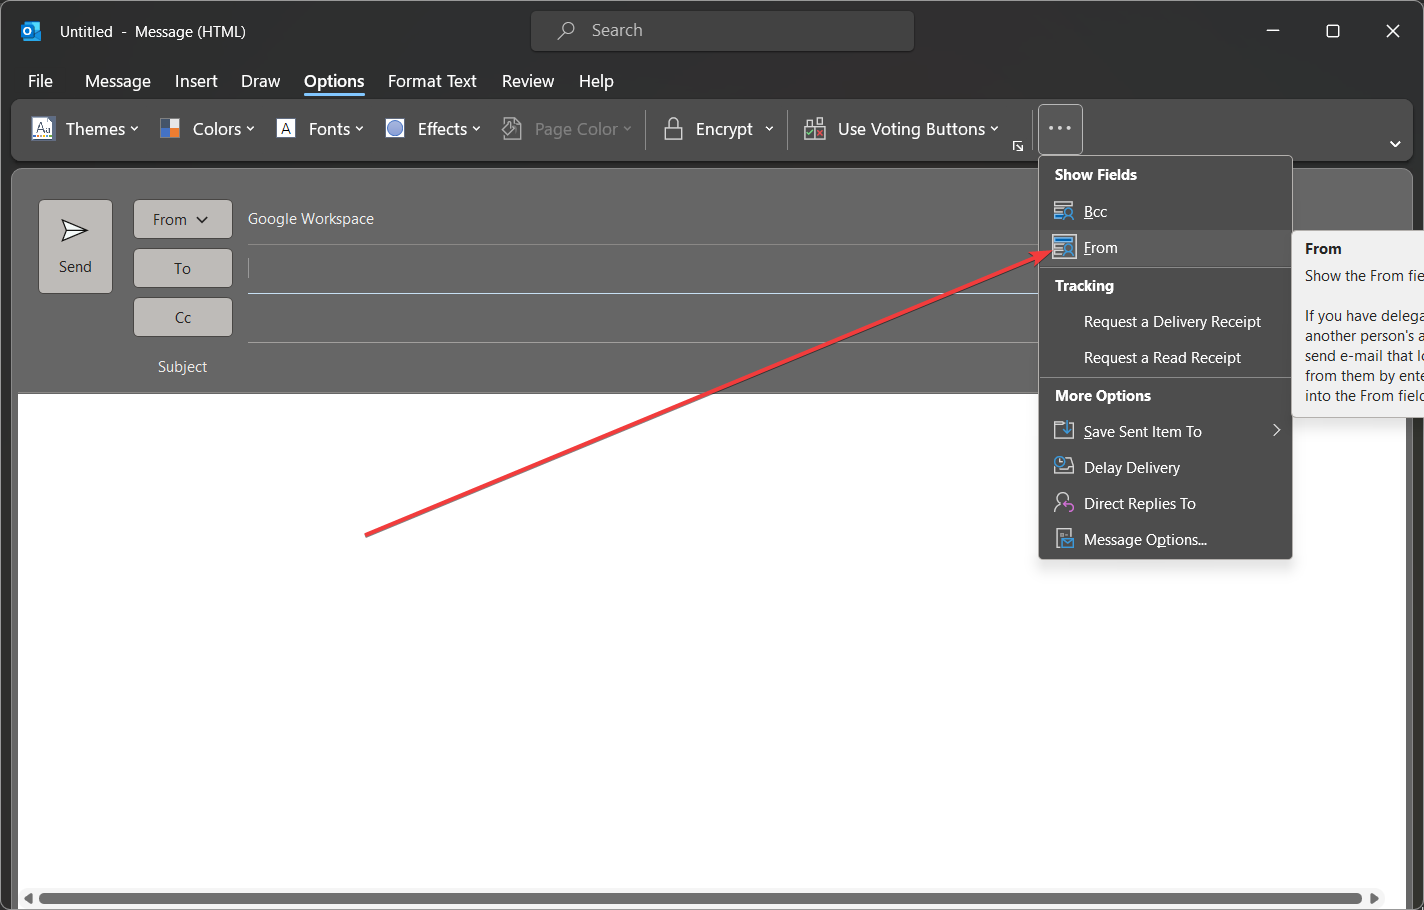Click inside the Cc address field

click(642, 318)
